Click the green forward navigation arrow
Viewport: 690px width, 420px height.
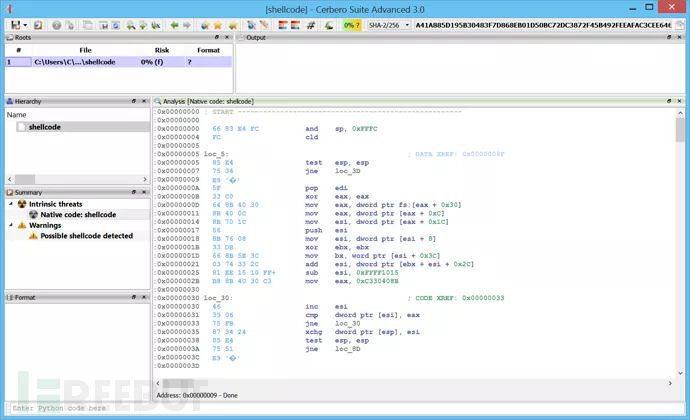pos(188,24)
